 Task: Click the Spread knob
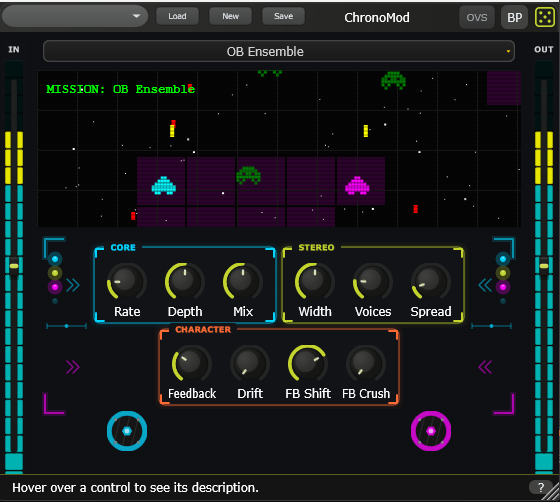(x=431, y=282)
